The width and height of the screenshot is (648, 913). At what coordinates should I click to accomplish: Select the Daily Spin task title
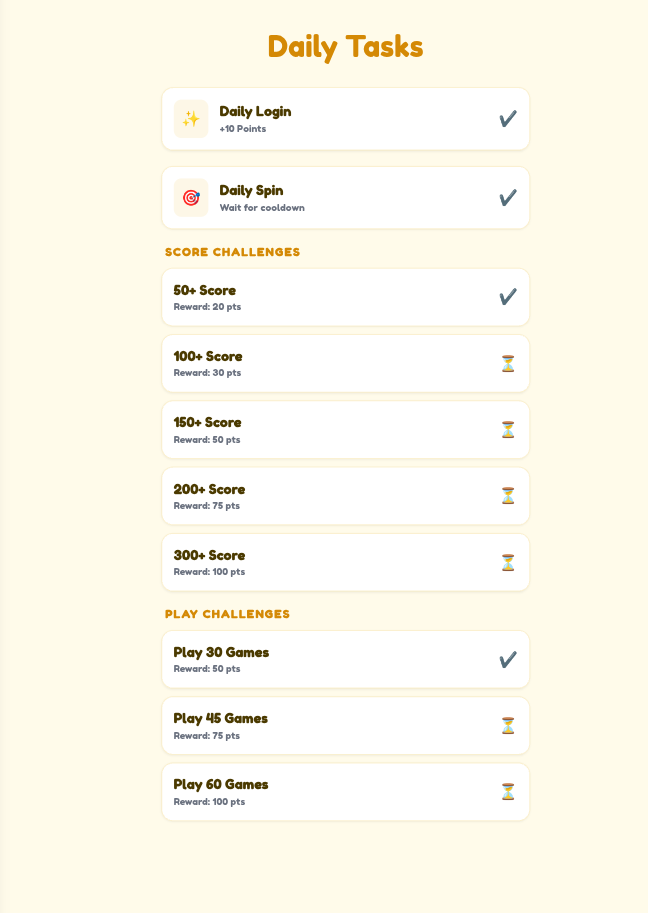[251, 190]
